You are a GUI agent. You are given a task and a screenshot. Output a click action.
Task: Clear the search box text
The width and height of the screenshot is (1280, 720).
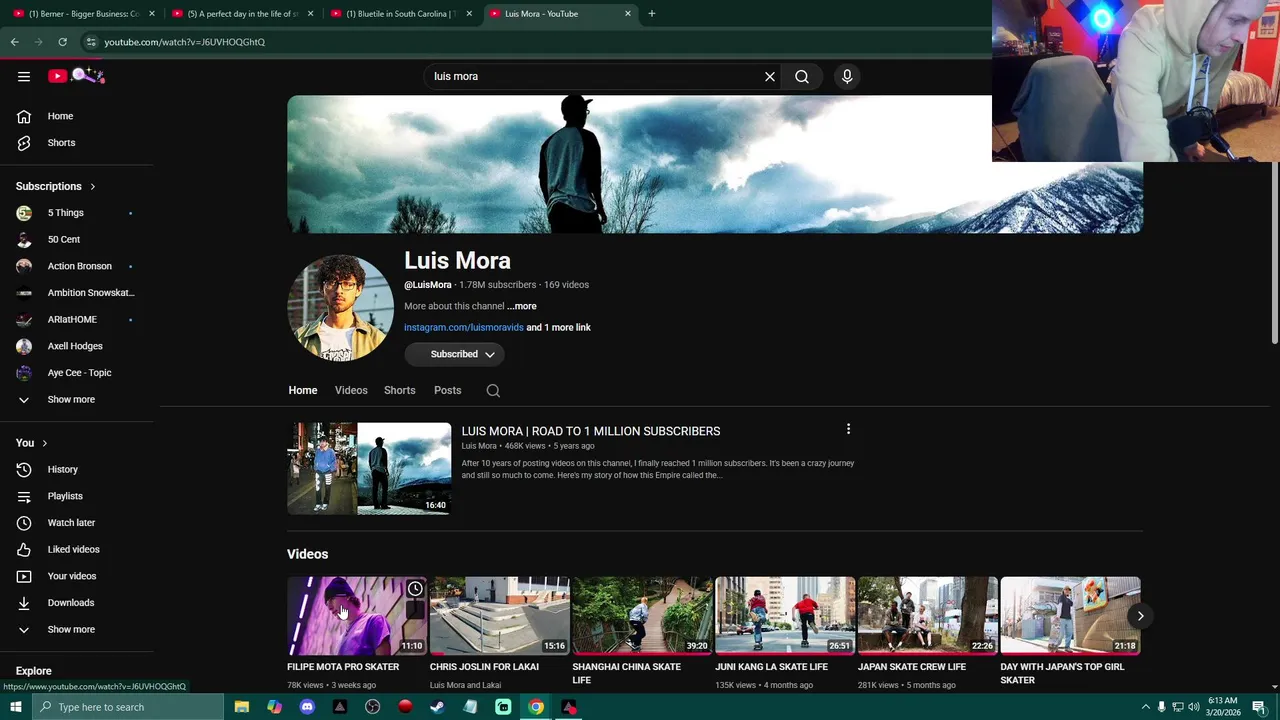coord(770,76)
